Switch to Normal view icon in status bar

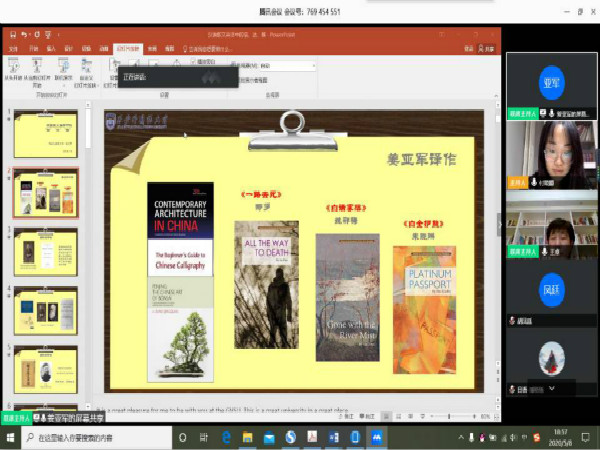(x=386, y=416)
